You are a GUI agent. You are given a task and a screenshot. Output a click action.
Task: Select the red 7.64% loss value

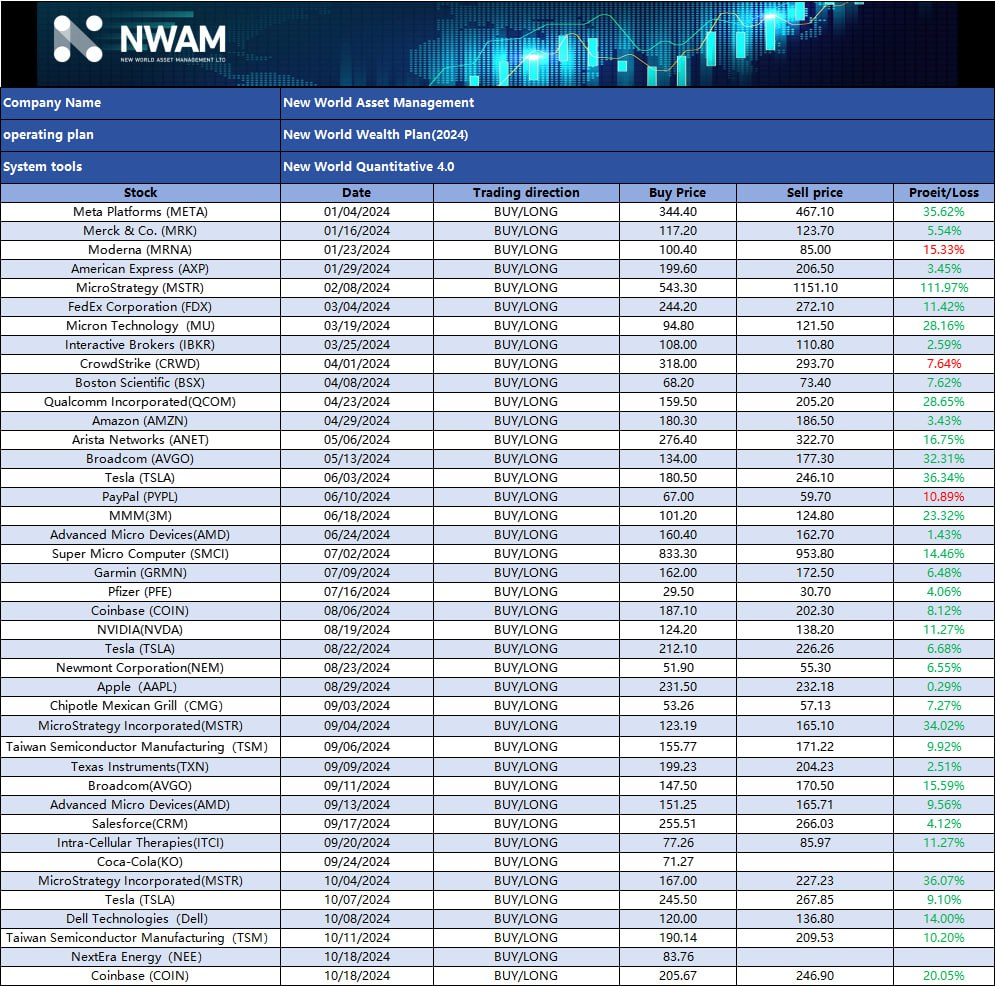[944, 364]
